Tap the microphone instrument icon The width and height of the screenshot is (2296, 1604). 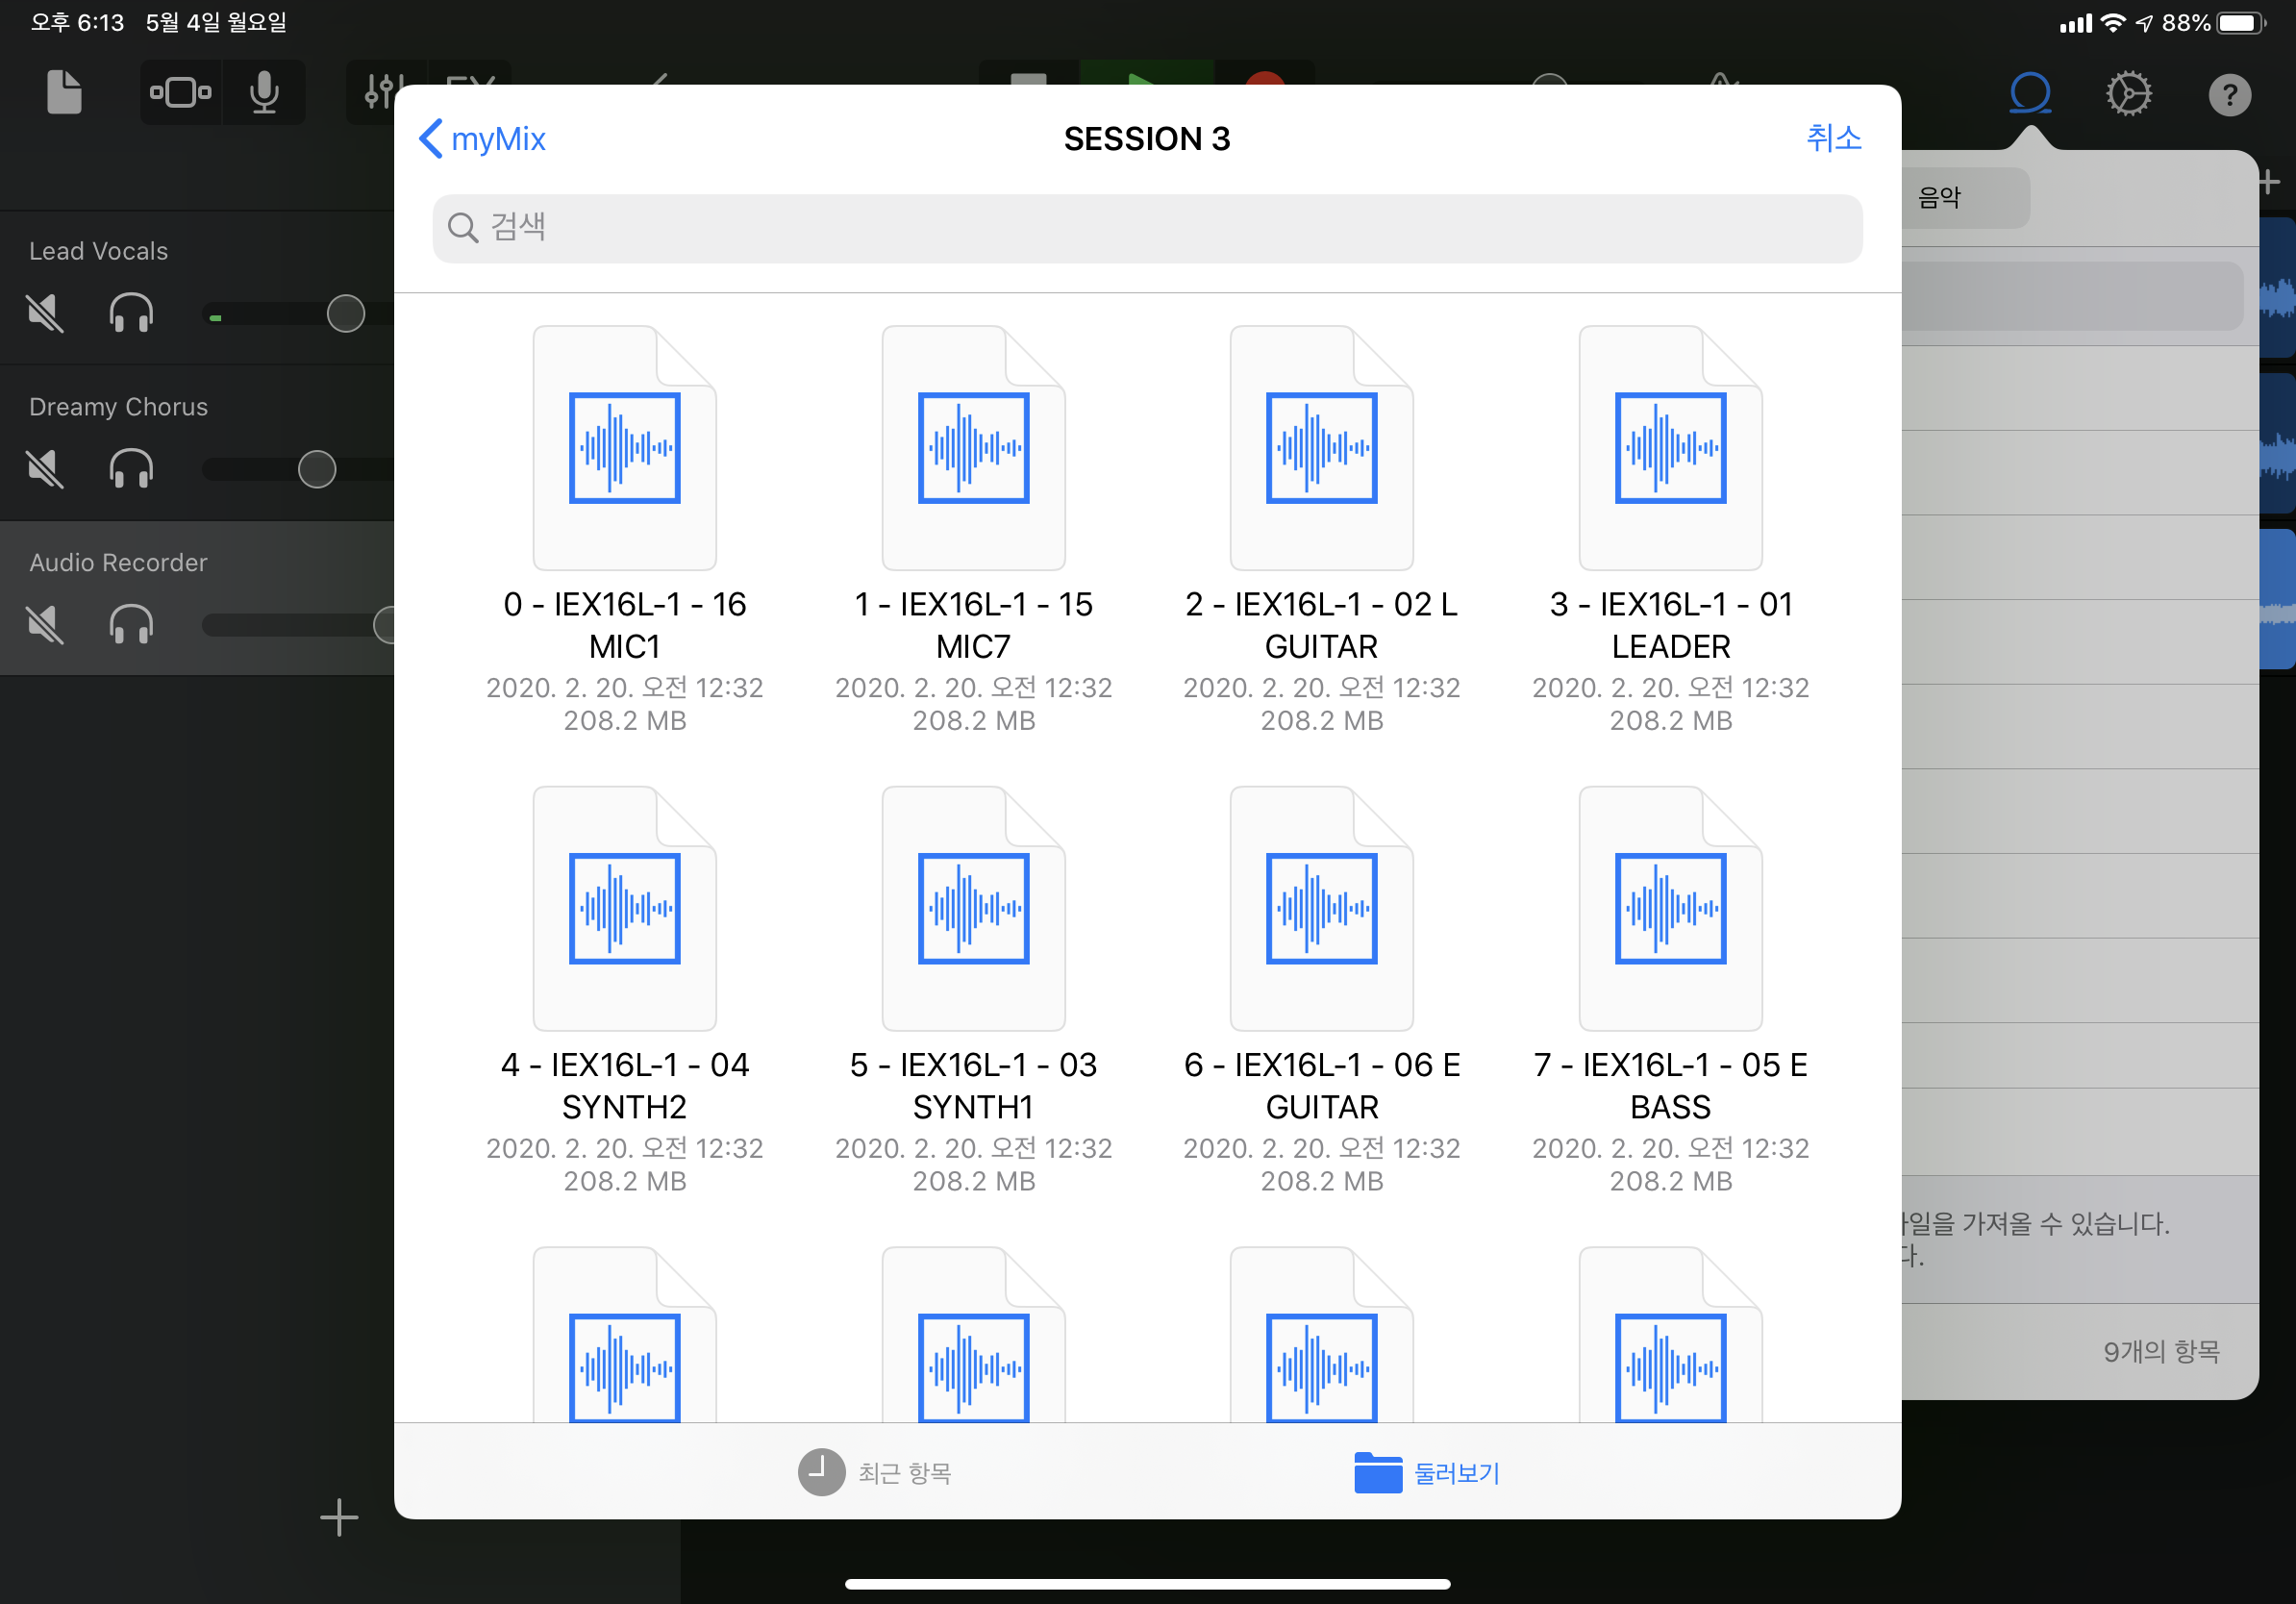(x=264, y=93)
